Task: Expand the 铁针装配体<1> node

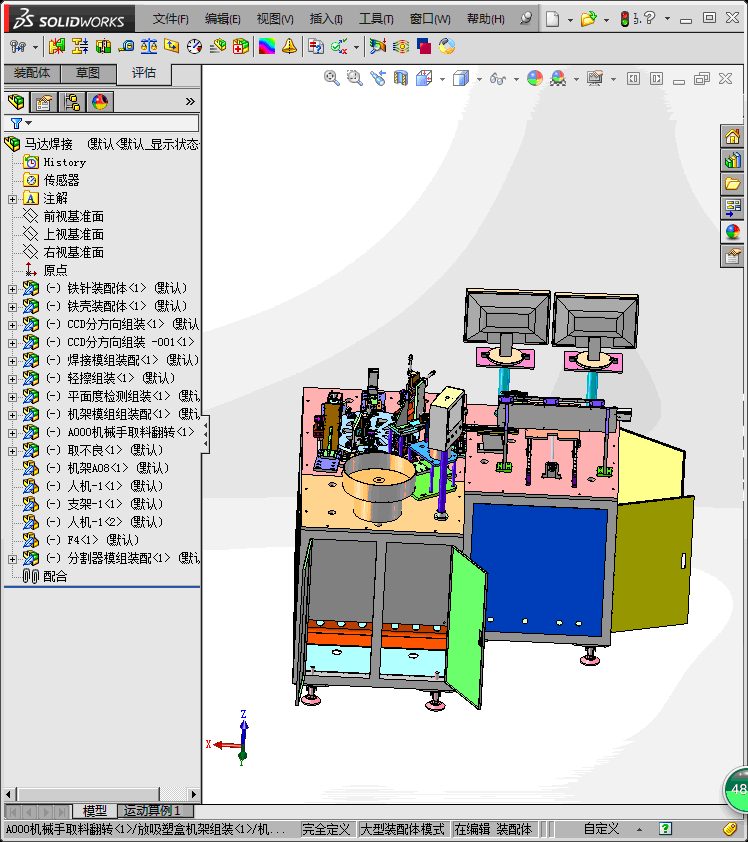Action: click(x=12, y=289)
